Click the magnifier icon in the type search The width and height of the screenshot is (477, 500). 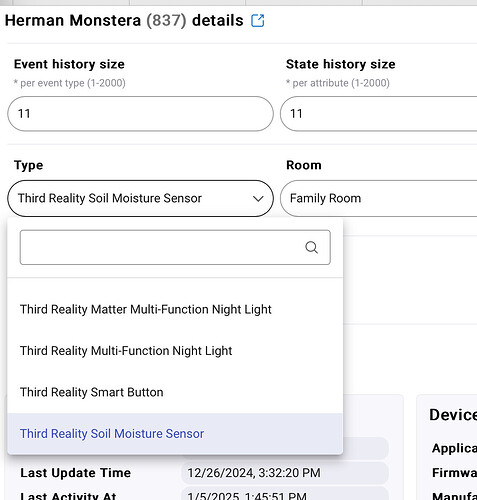311,247
